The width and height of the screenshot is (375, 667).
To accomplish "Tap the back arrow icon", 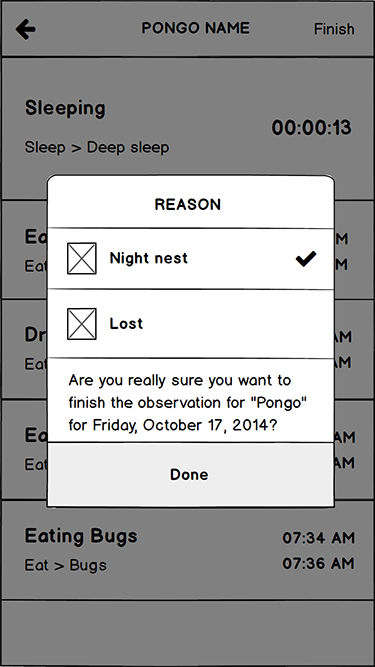I will (26, 29).
